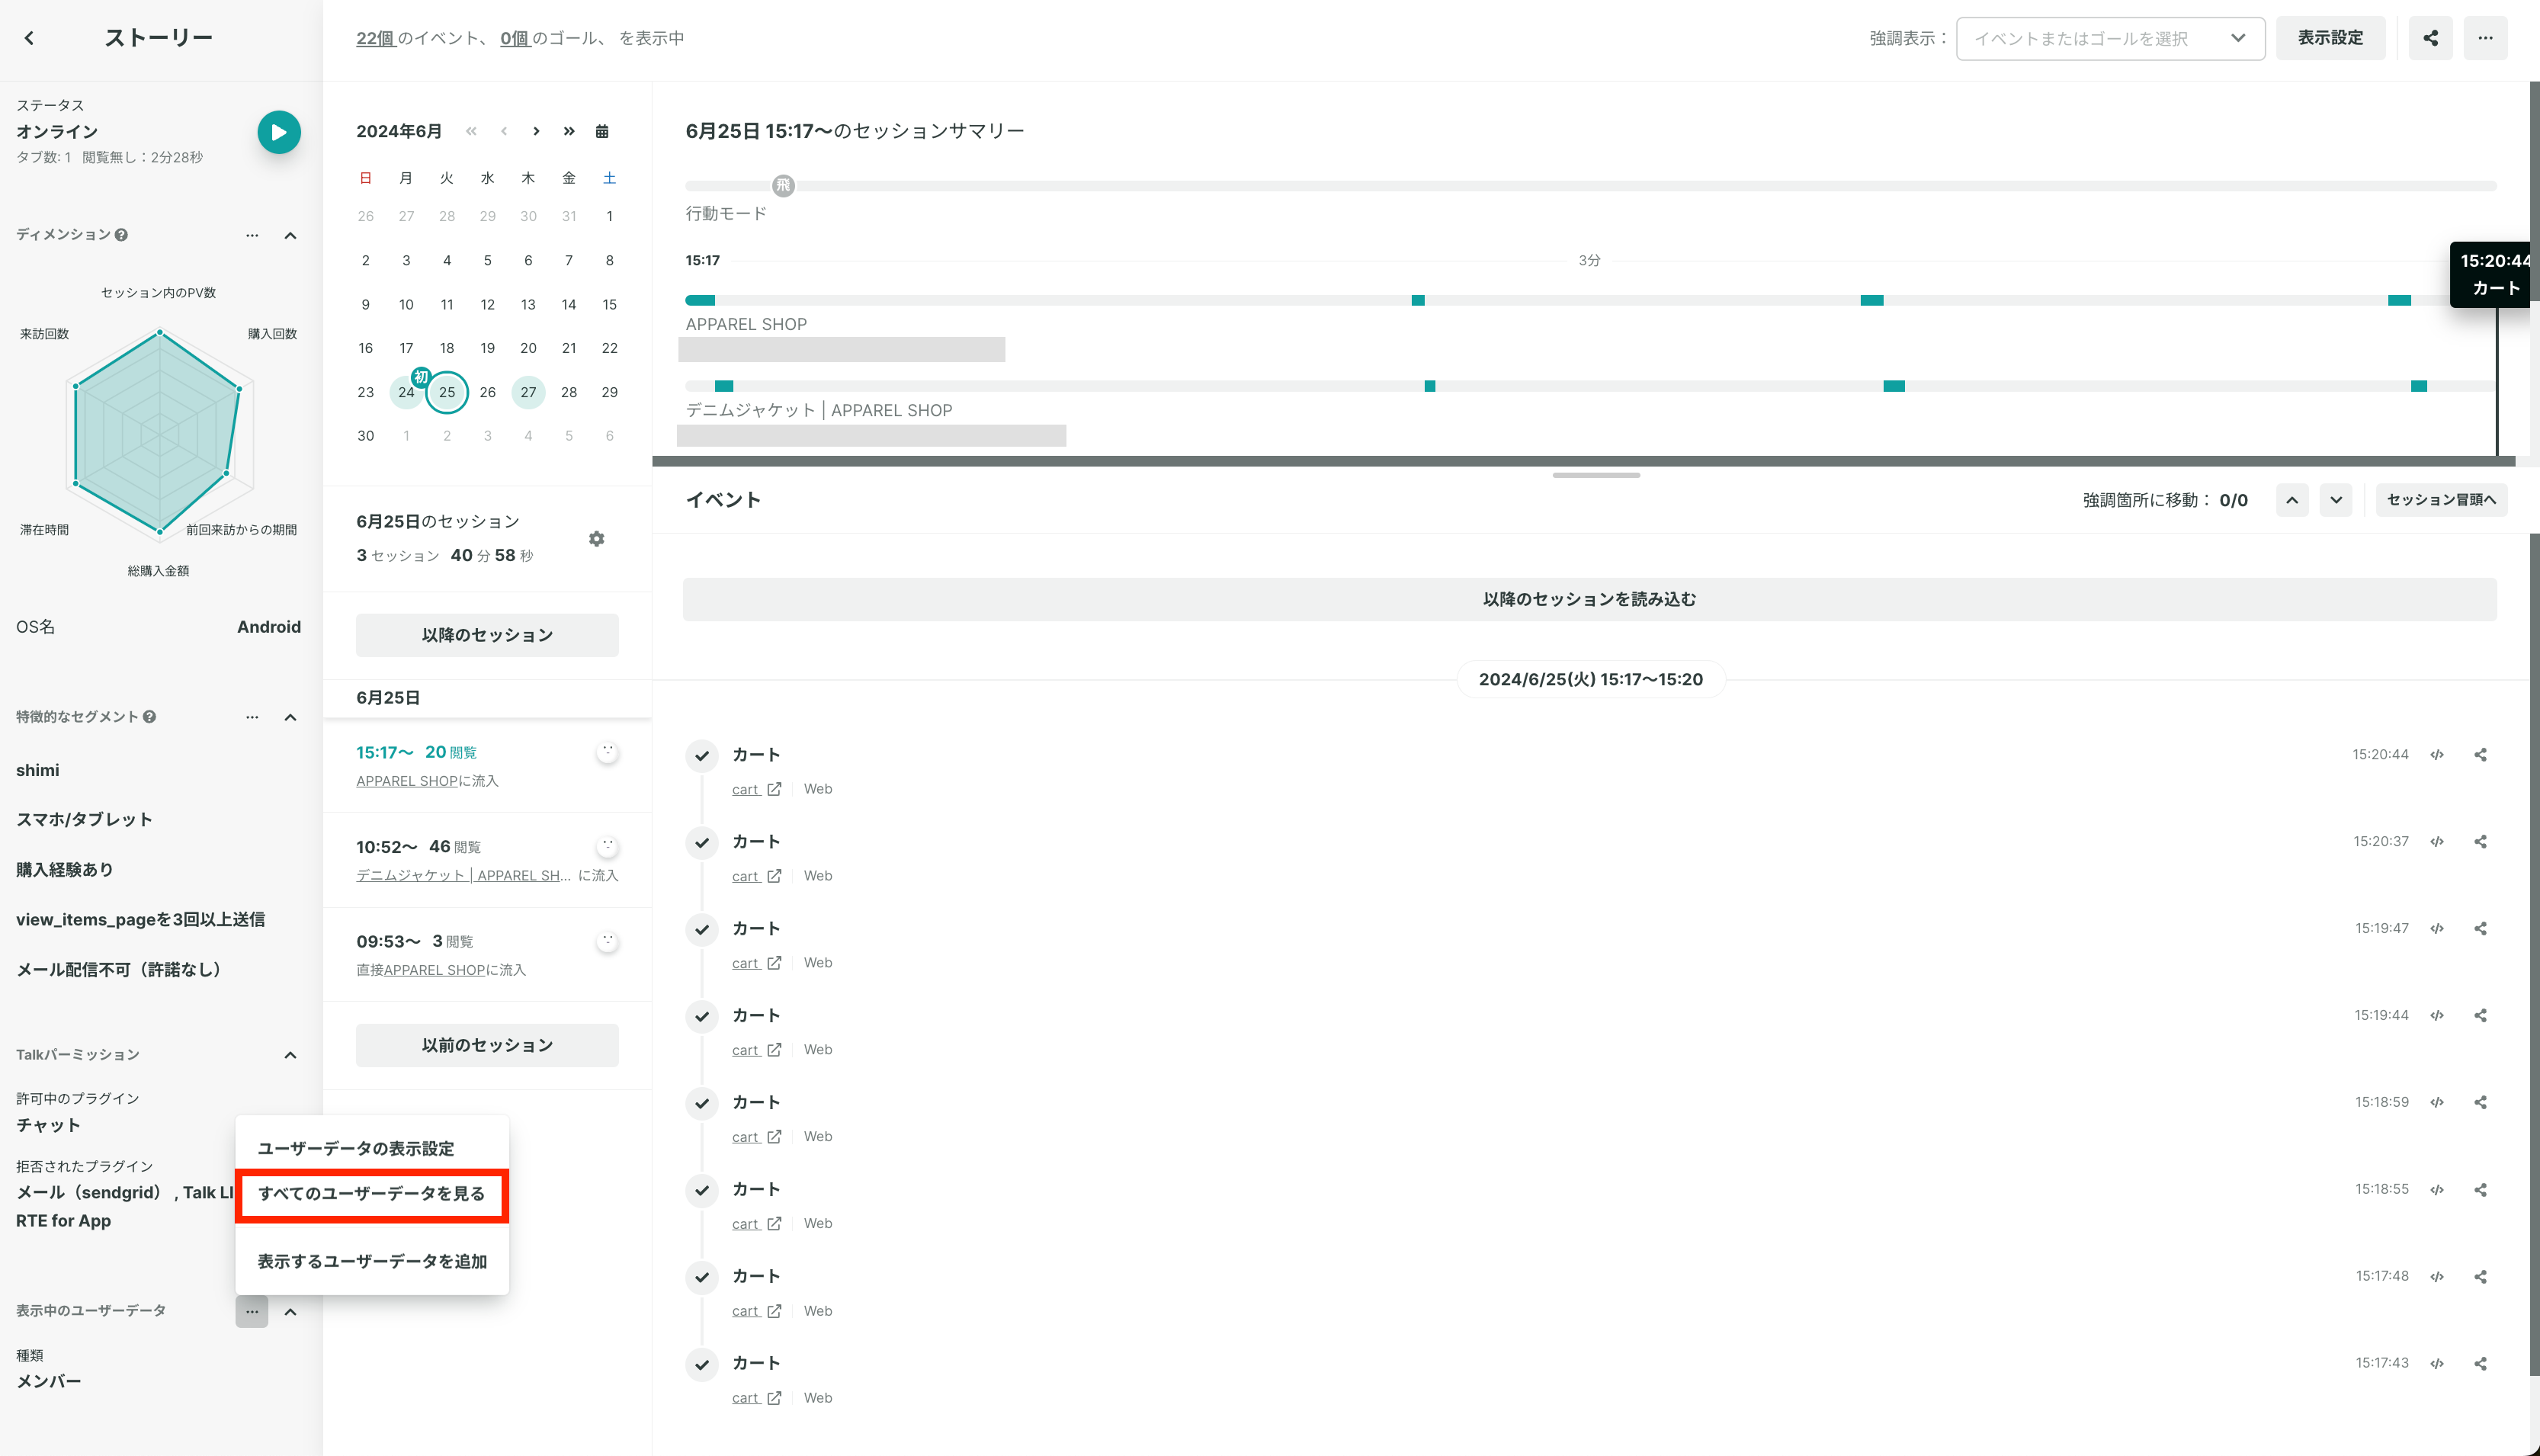Viewport: 2540px width, 1456px height.
Task: Toggle check mark on 15:17:48 カート event
Action: [x=702, y=1278]
